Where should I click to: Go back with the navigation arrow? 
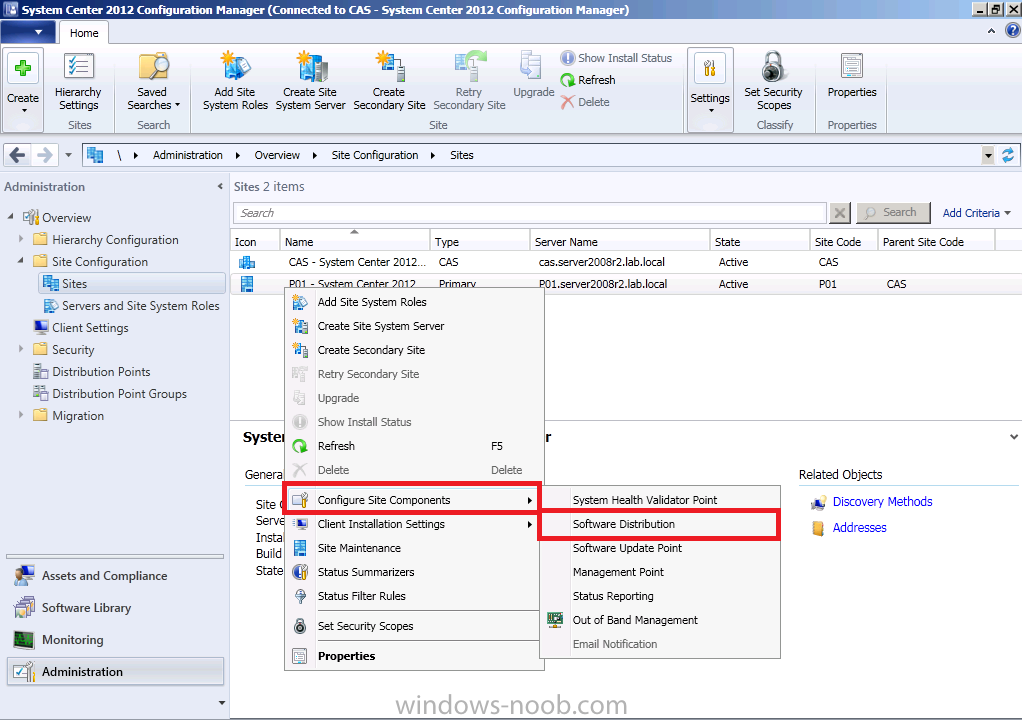point(18,155)
